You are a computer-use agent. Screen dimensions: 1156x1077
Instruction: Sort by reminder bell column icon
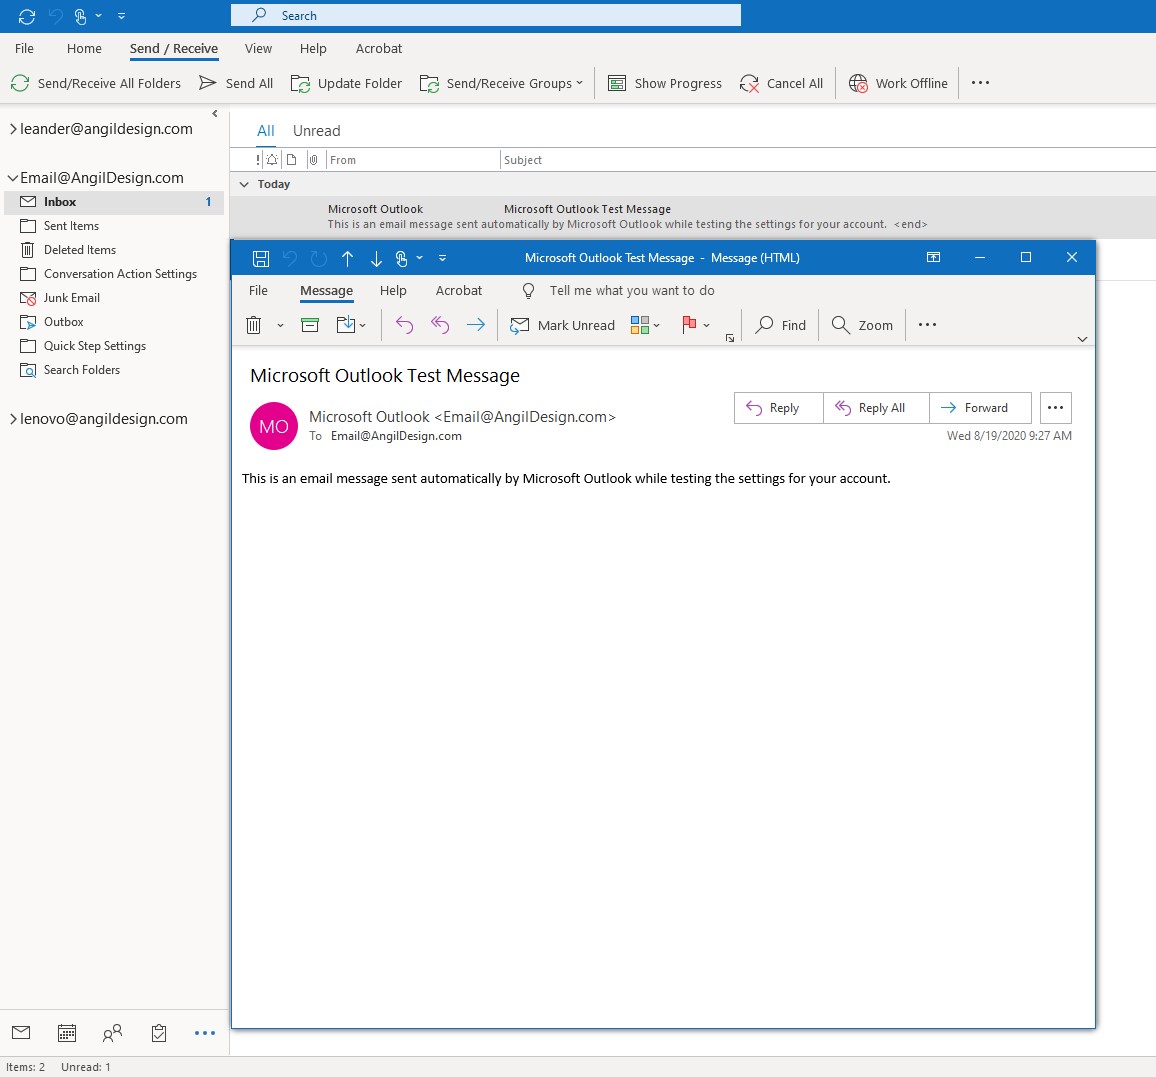[x=272, y=160]
